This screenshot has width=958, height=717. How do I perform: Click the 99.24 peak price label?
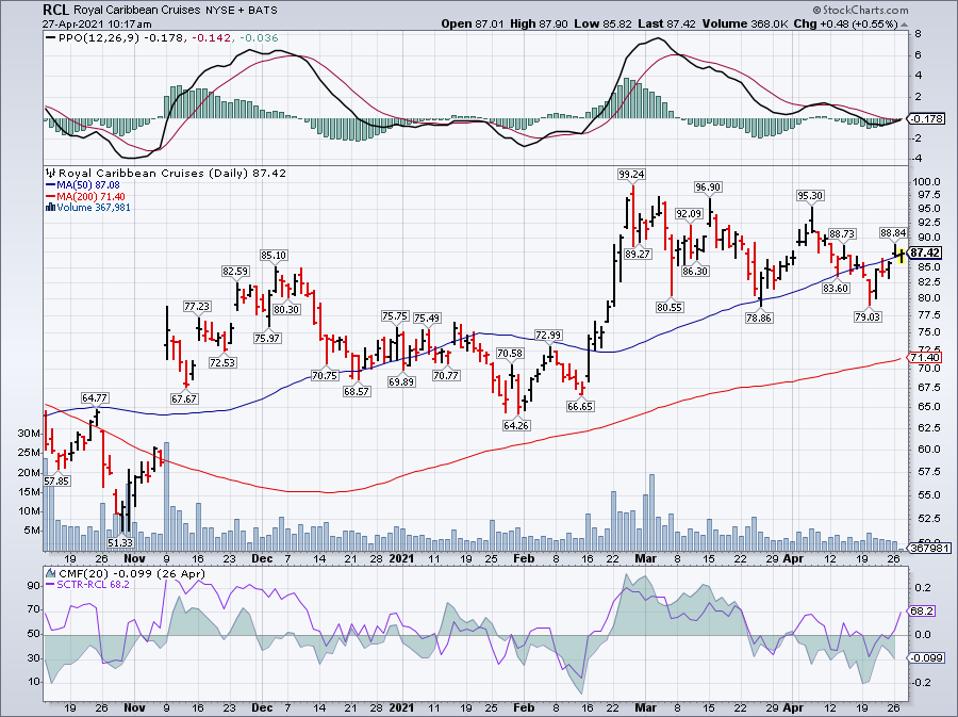click(x=631, y=175)
